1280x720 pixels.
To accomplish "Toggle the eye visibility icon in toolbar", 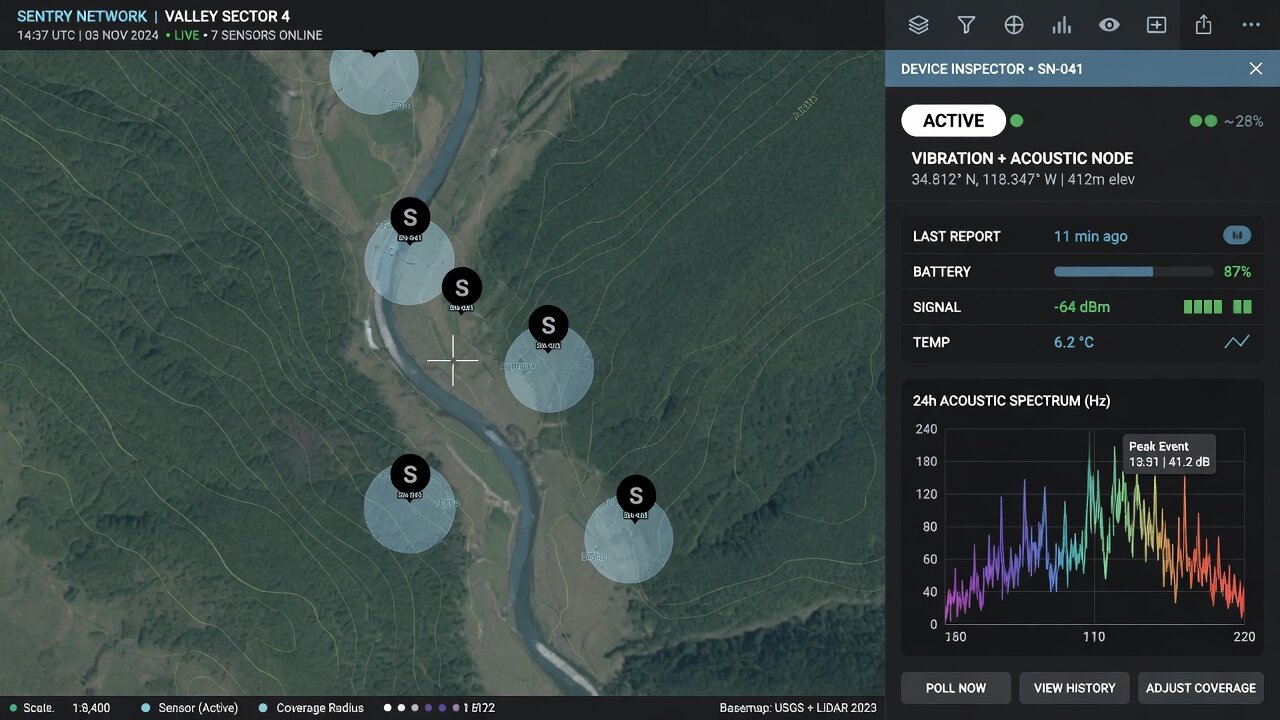I will pos(1109,25).
